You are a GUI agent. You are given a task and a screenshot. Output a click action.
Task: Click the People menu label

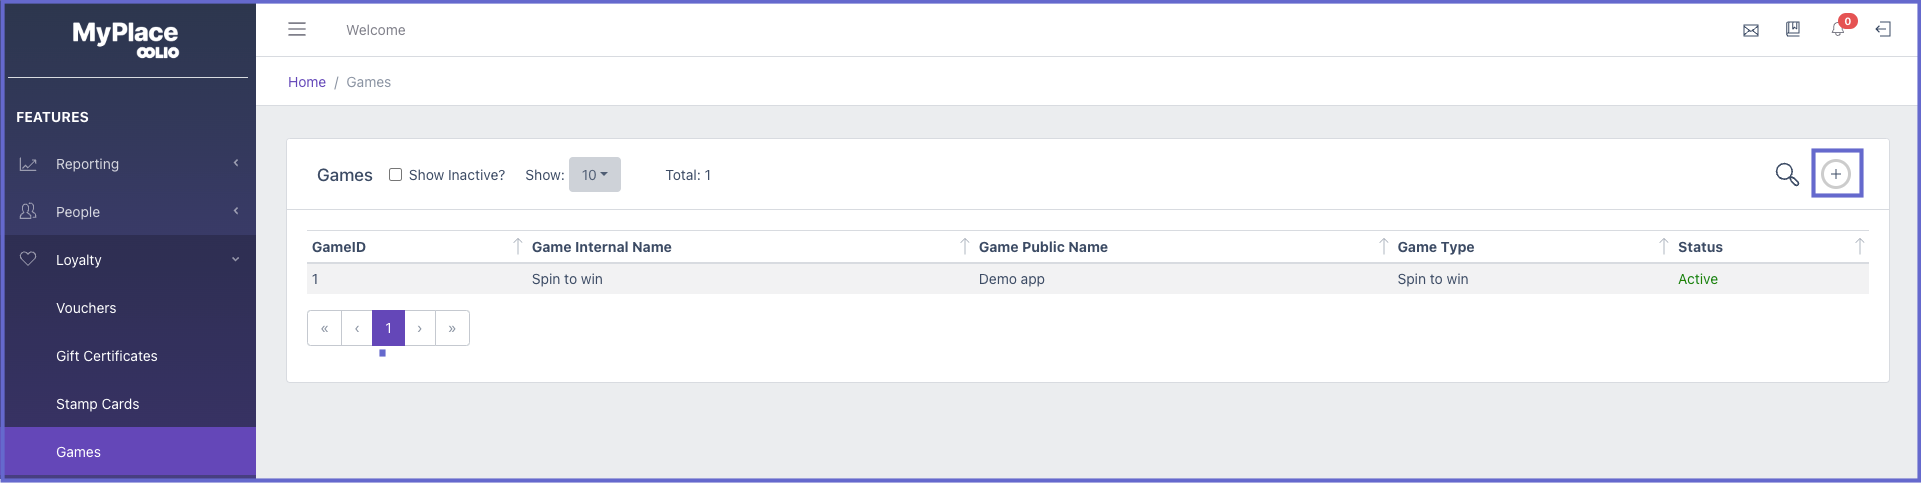pyautogui.click(x=78, y=212)
